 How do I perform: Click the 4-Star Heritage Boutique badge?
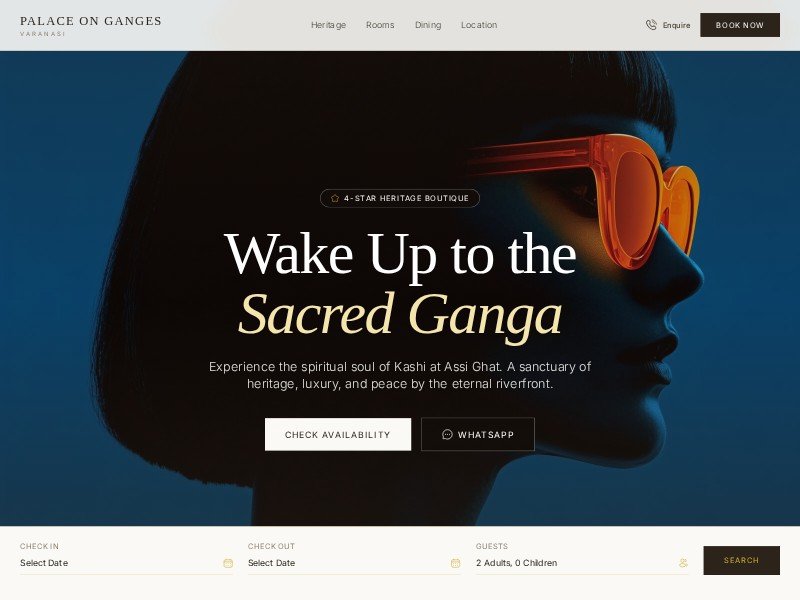point(400,198)
